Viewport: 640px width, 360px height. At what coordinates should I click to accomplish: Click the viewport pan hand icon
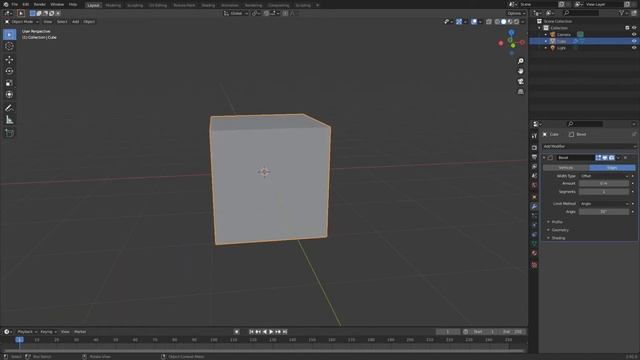click(x=520, y=71)
